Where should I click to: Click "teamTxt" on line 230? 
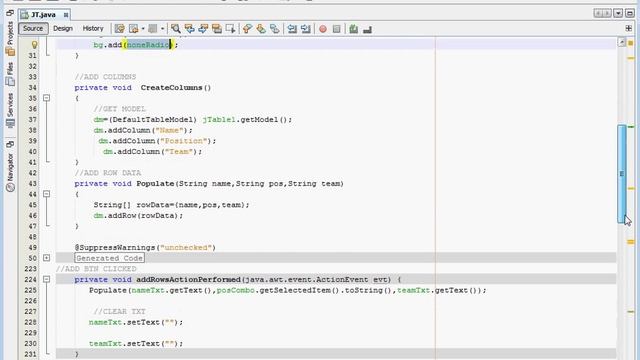(105, 343)
